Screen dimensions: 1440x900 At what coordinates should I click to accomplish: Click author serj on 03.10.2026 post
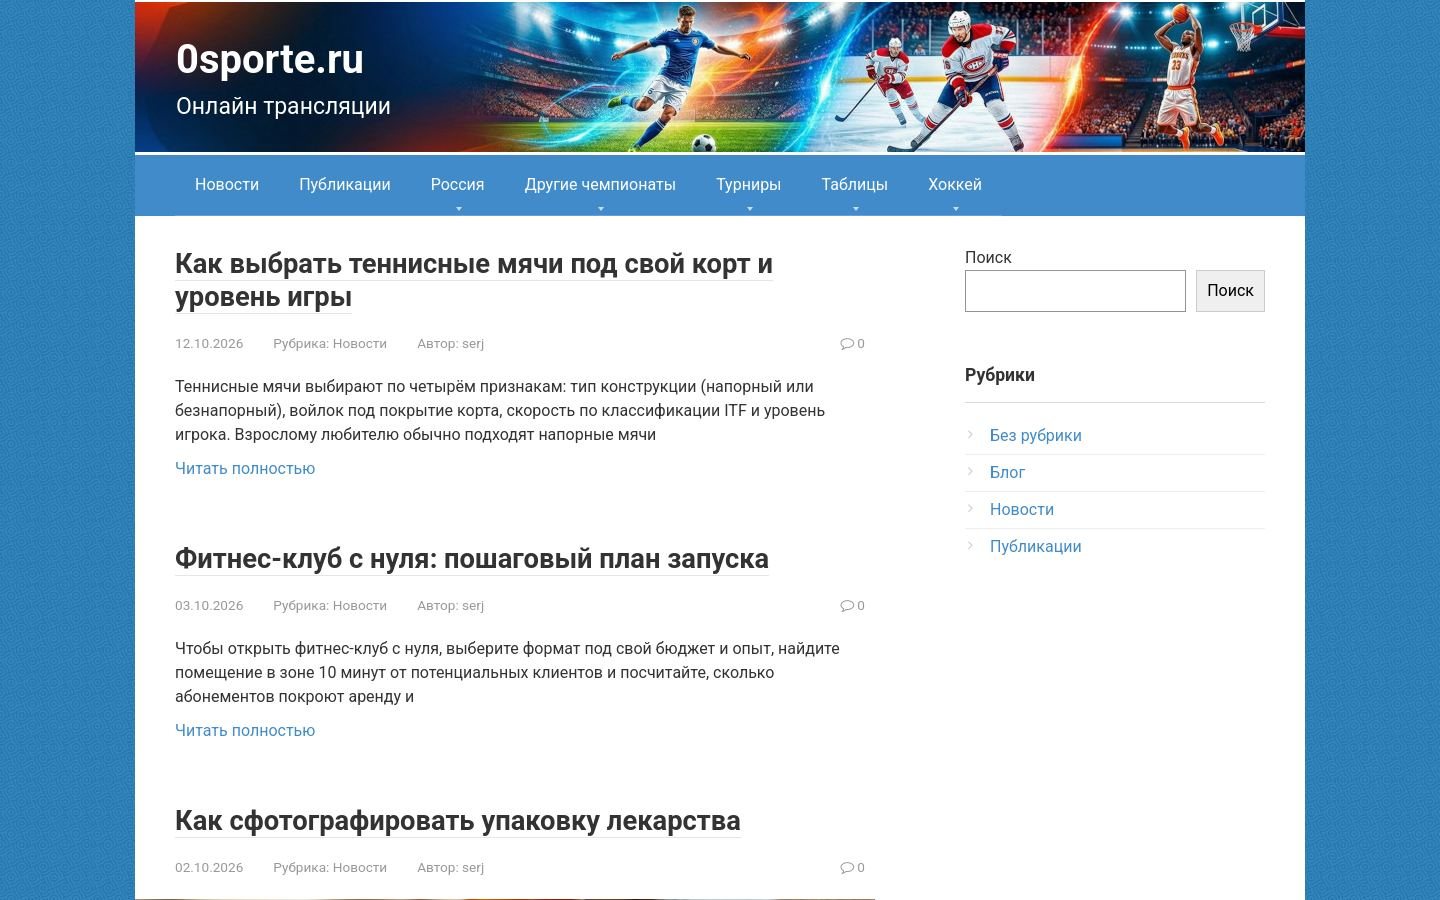point(473,605)
